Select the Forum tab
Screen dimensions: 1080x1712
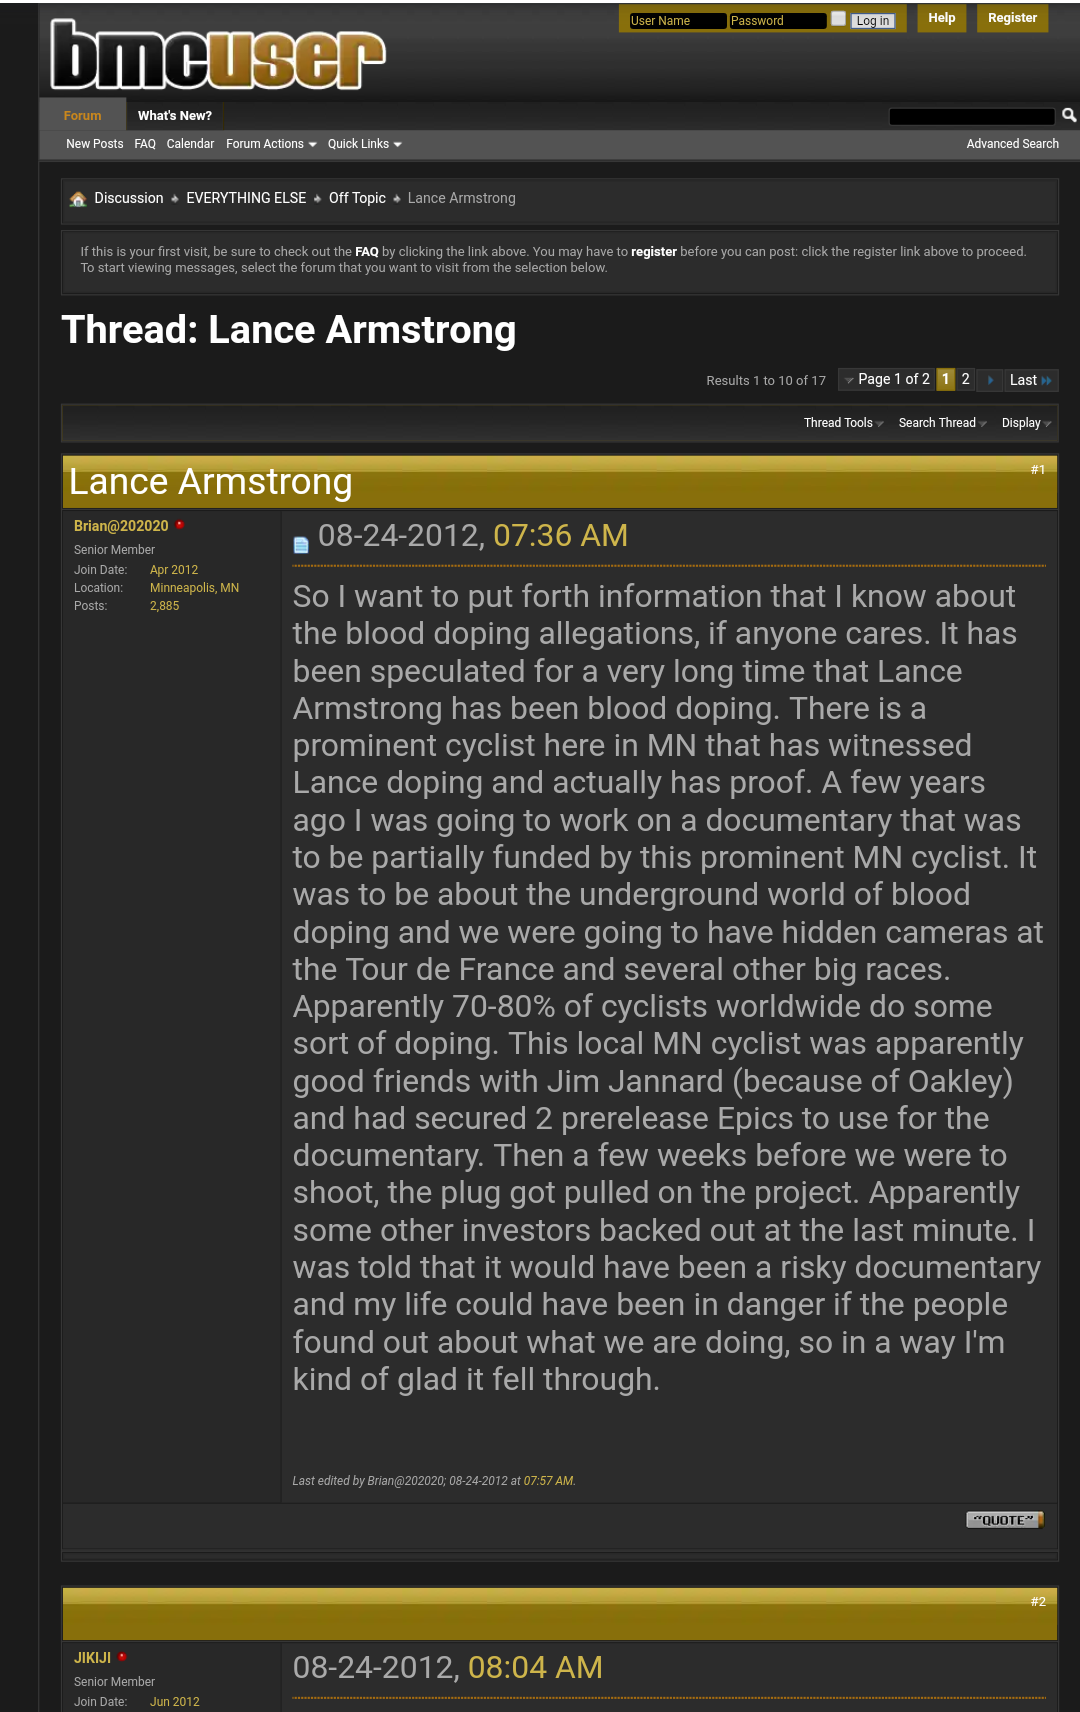pos(82,116)
